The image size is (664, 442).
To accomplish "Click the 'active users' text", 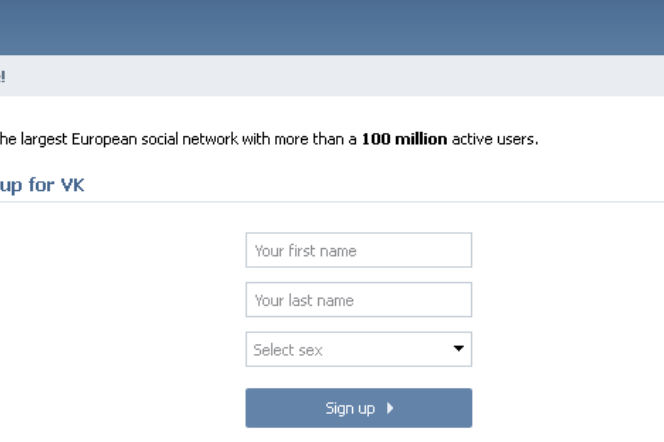I will click(x=493, y=139).
